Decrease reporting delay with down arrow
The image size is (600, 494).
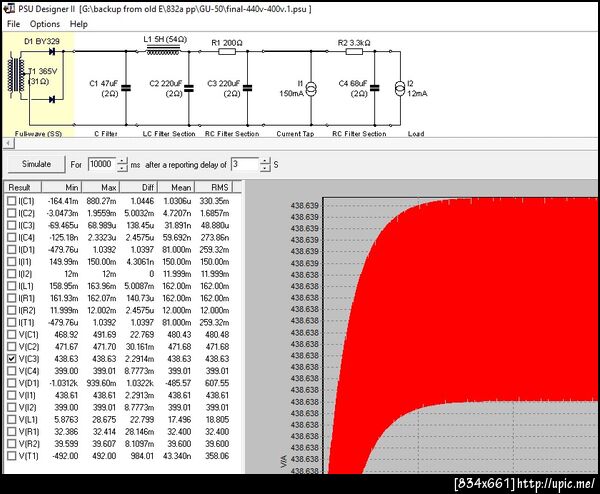[x=265, y=168]
